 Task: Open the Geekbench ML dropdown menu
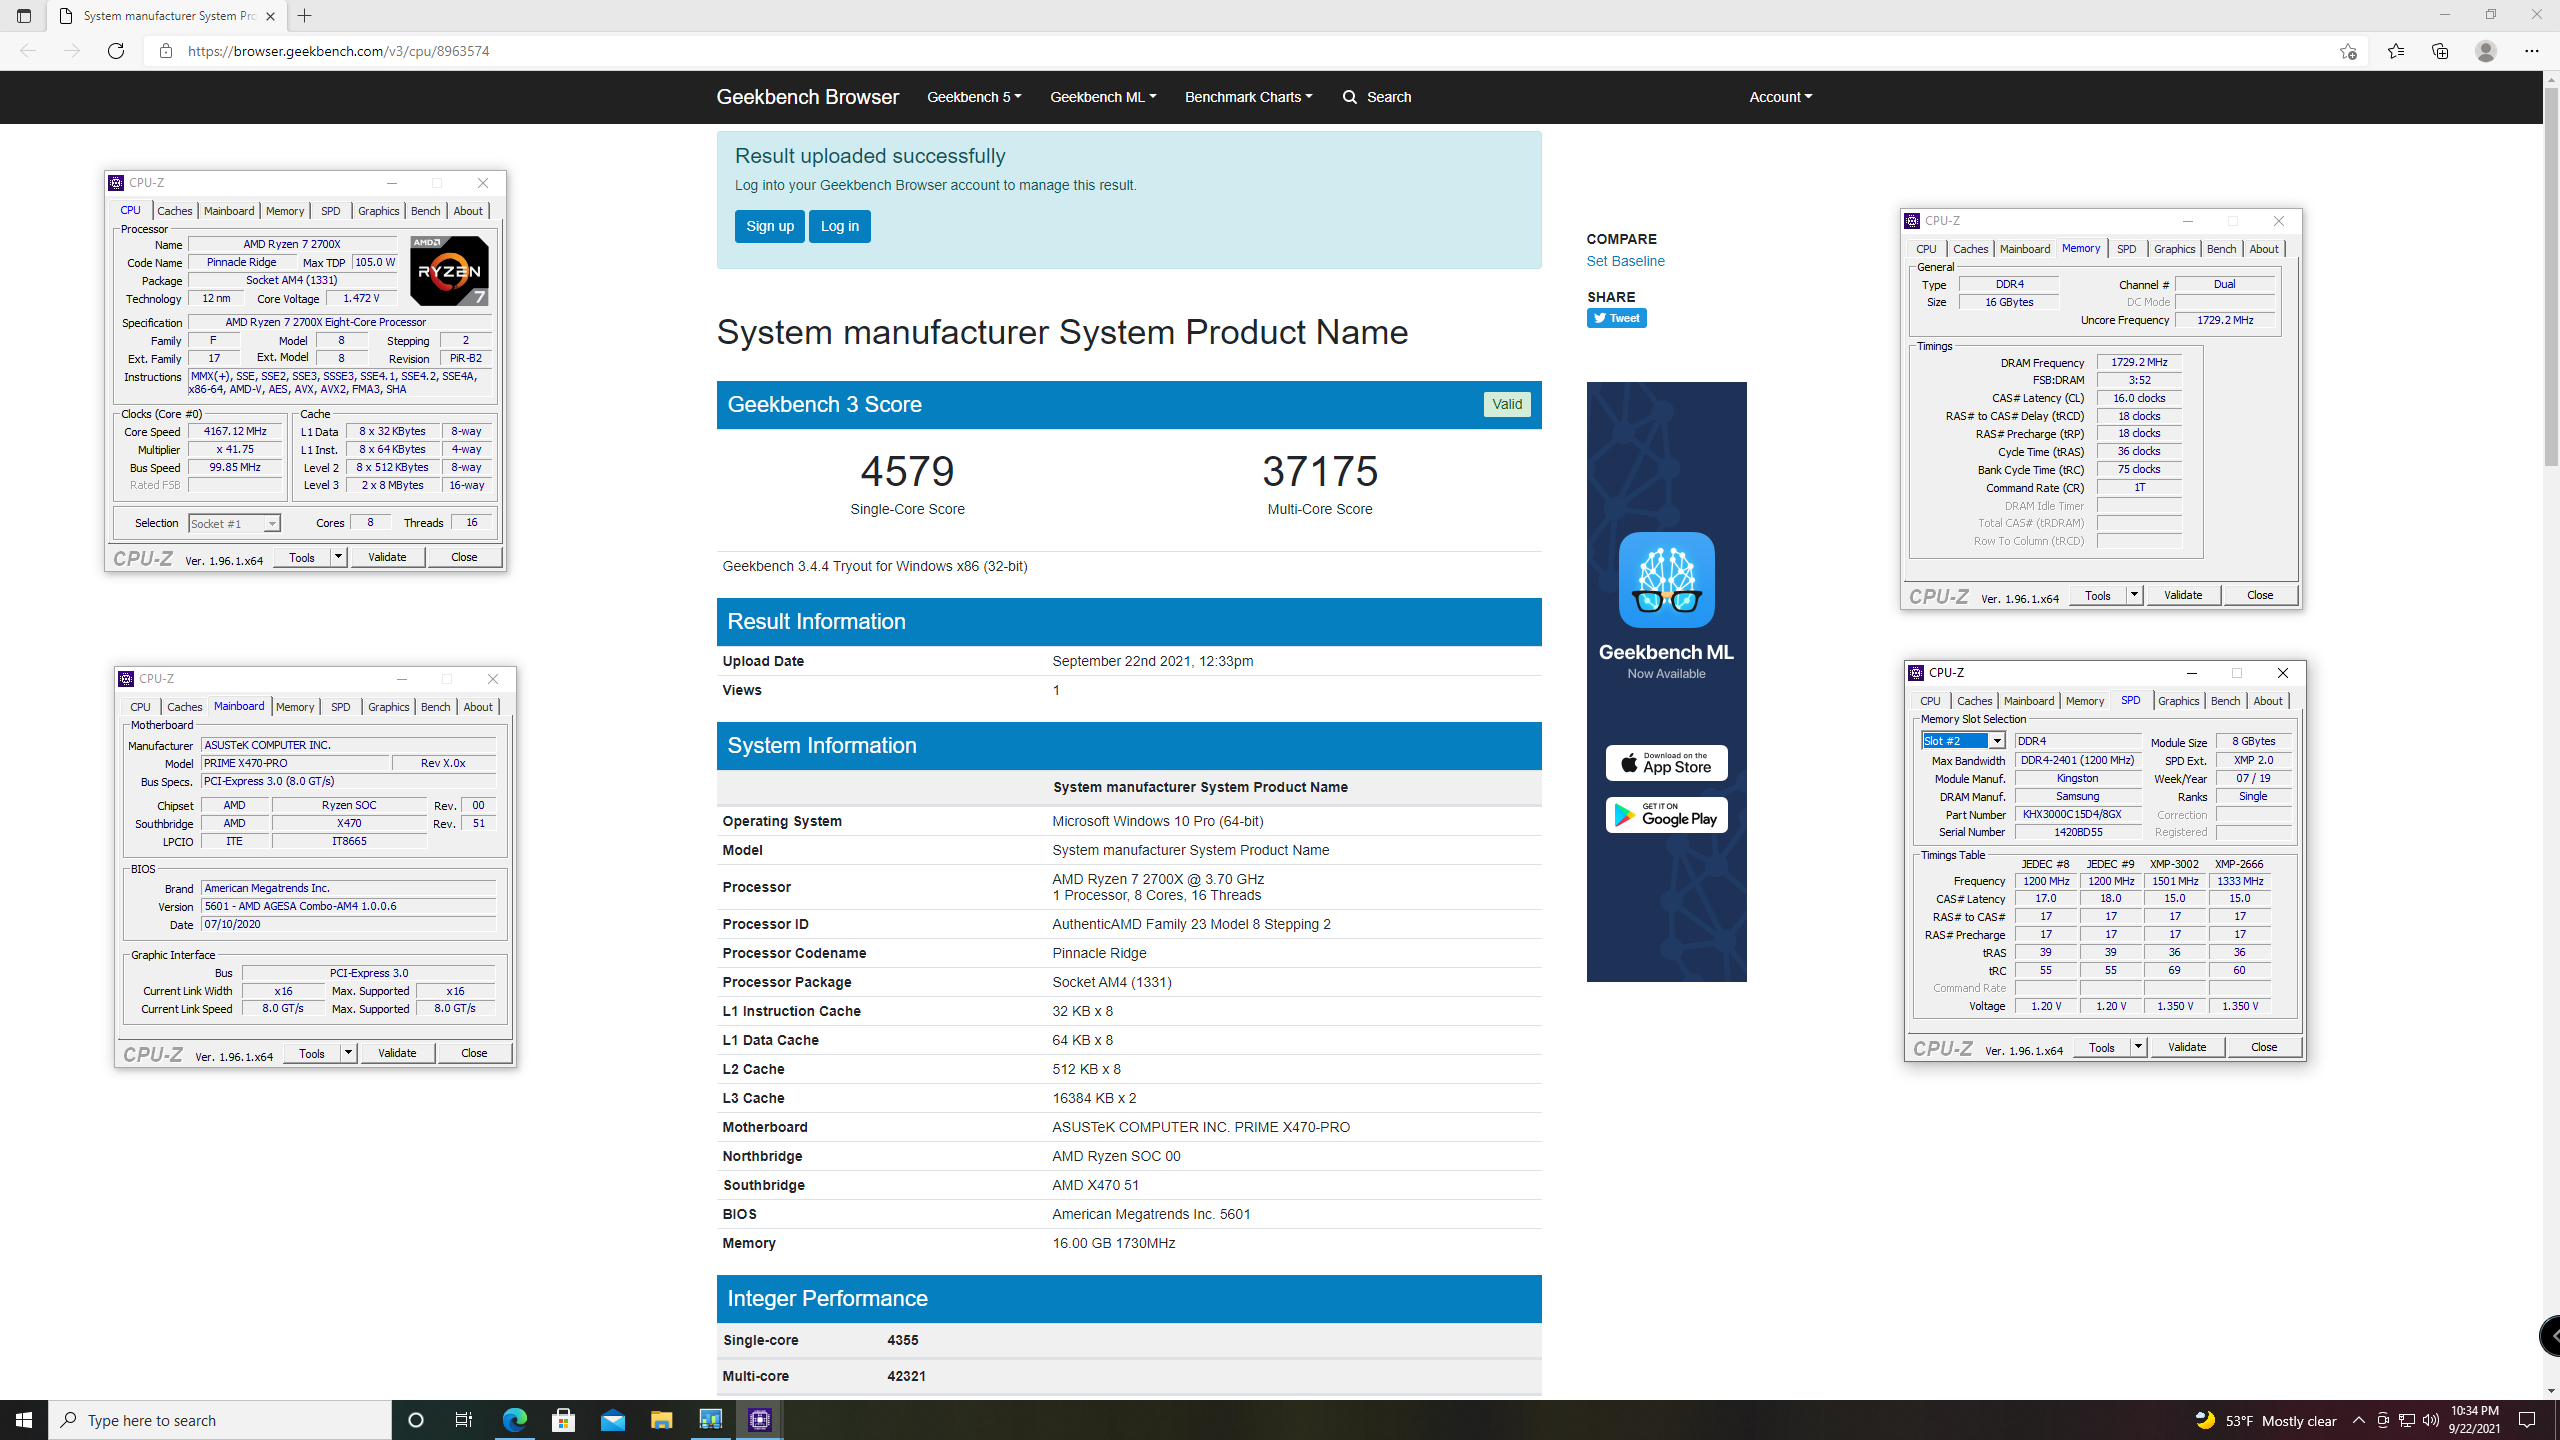click(1103, 97)
